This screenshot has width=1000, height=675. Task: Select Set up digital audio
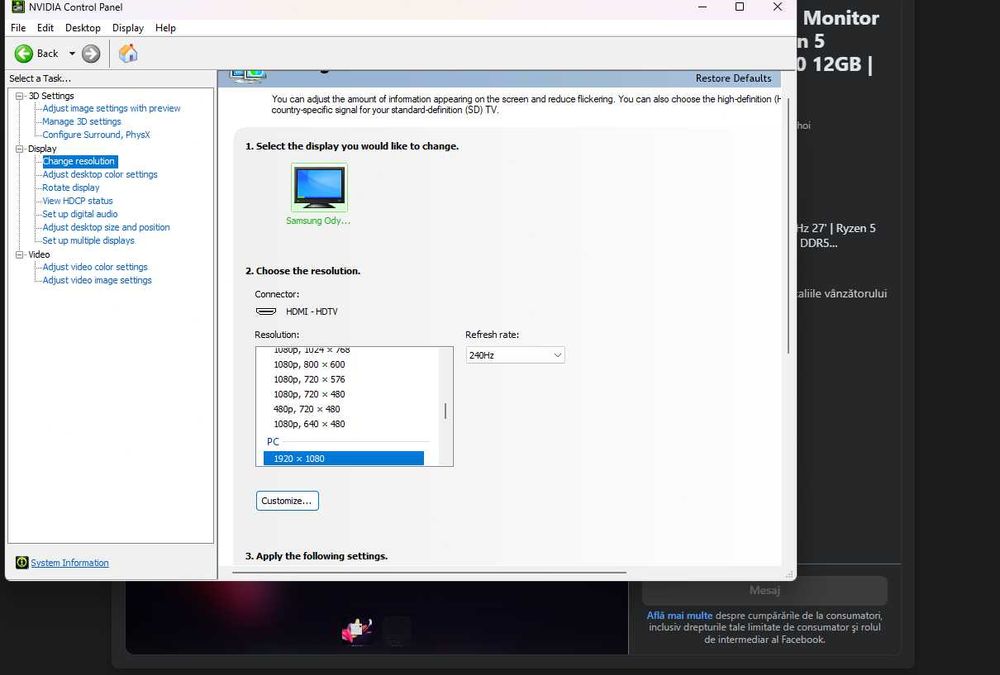tap(80, 214)
